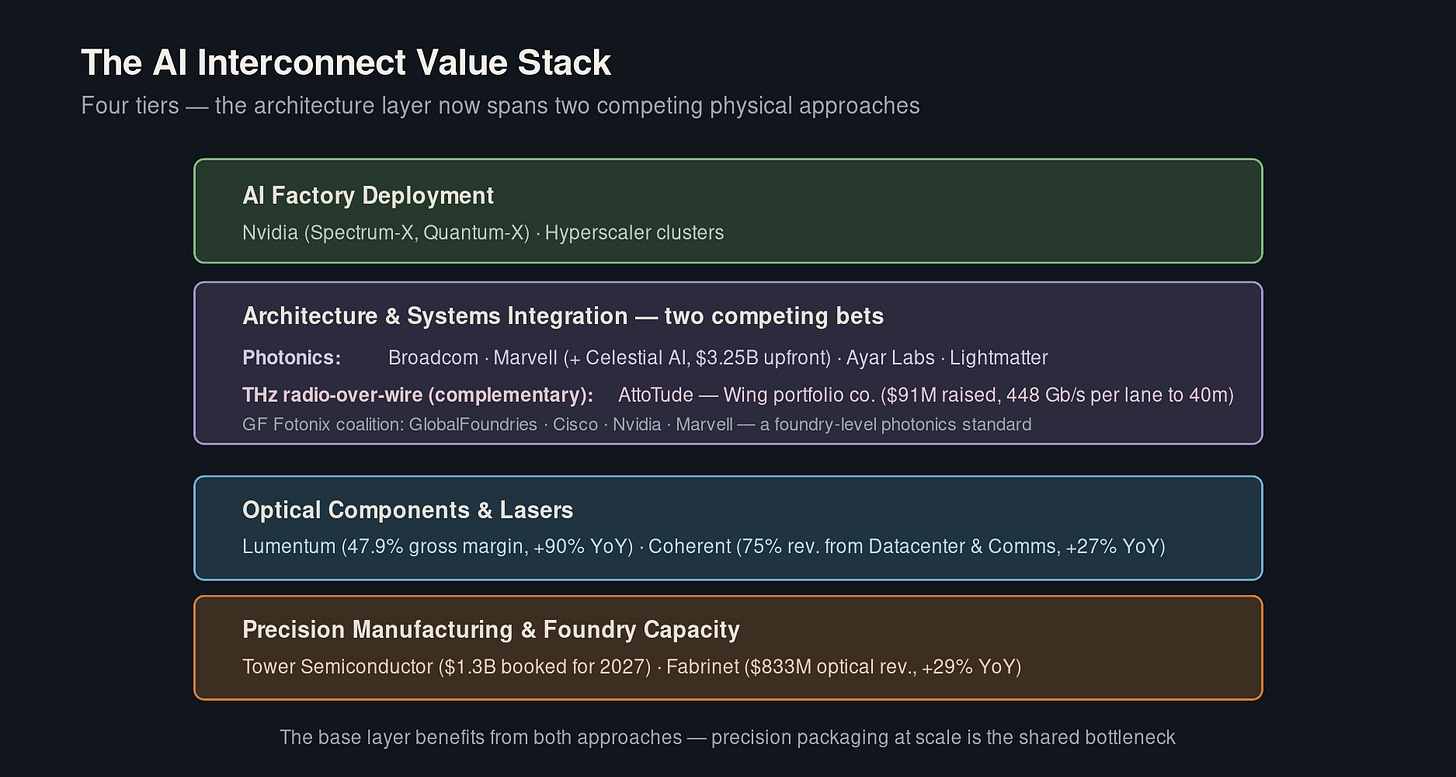Click the 'Hyperscaler clusters' text

coord(634,233)
